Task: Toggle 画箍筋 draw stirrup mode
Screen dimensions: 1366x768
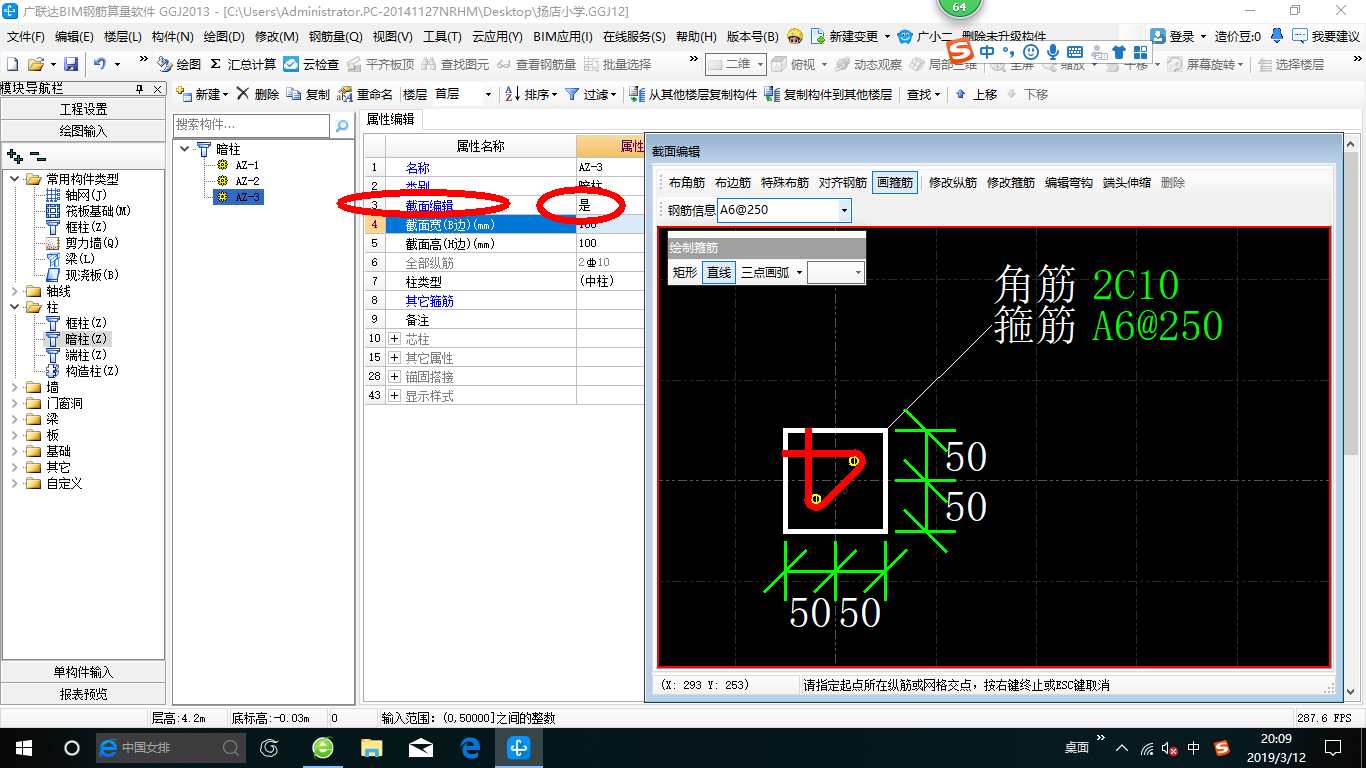Action: tap(894, 183)
